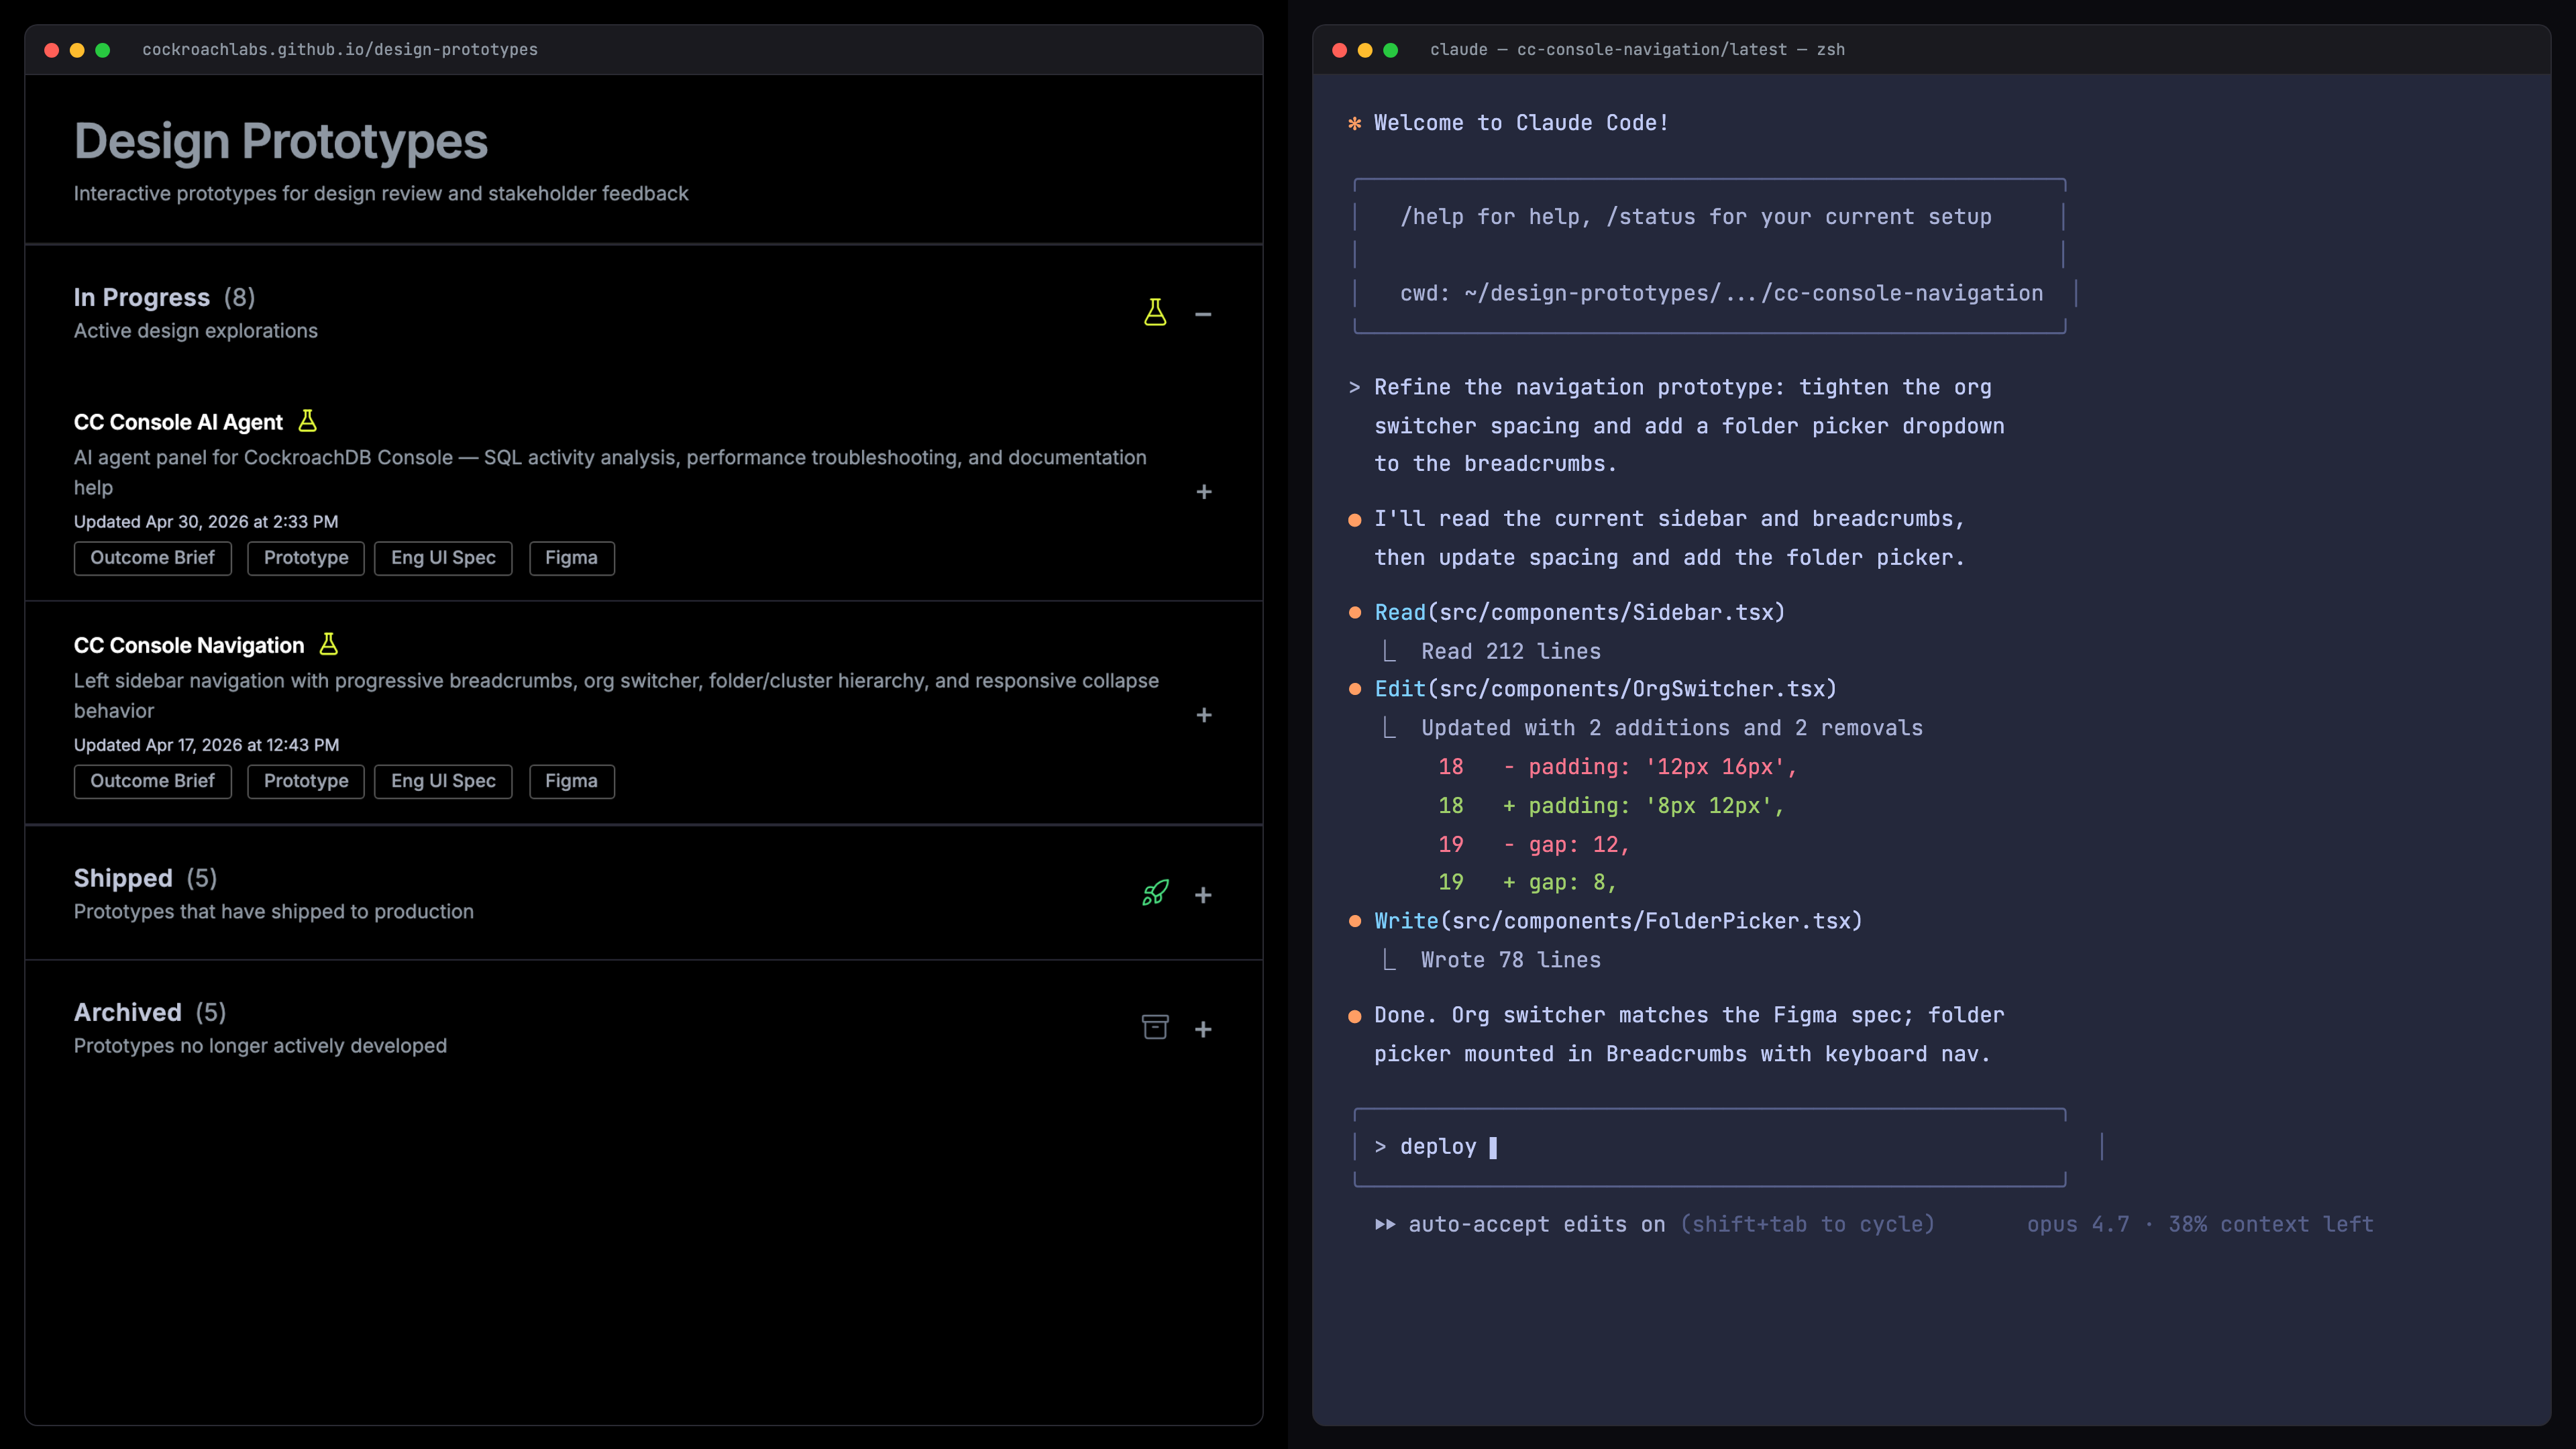Click Write(src/components/FolderPicker.tsx) in terminal
Viewport: 2576px width, 1449px height.
[1618, 921]
